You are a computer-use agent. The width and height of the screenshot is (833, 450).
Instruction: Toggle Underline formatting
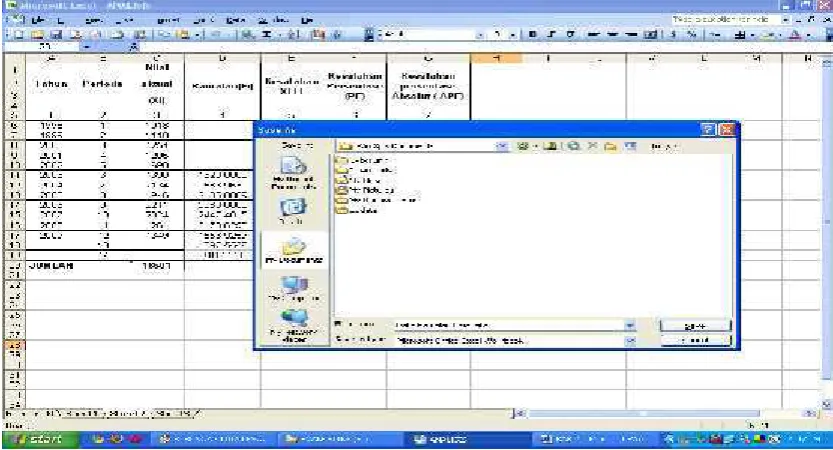[x=571, y=35]
